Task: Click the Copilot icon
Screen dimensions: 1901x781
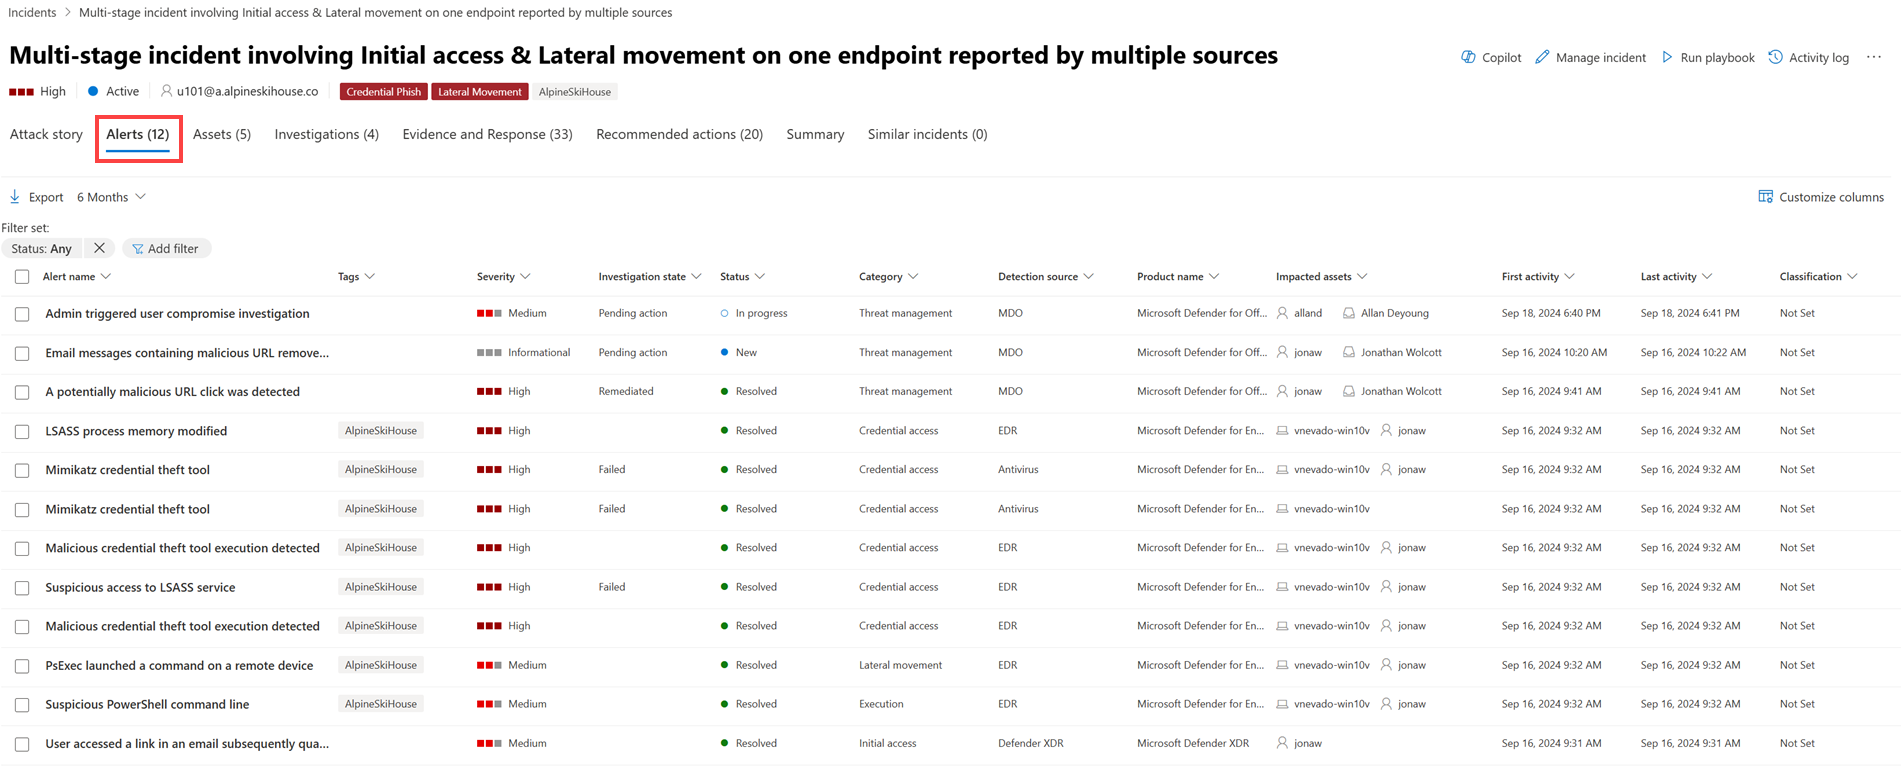Action: point(1468,57)
